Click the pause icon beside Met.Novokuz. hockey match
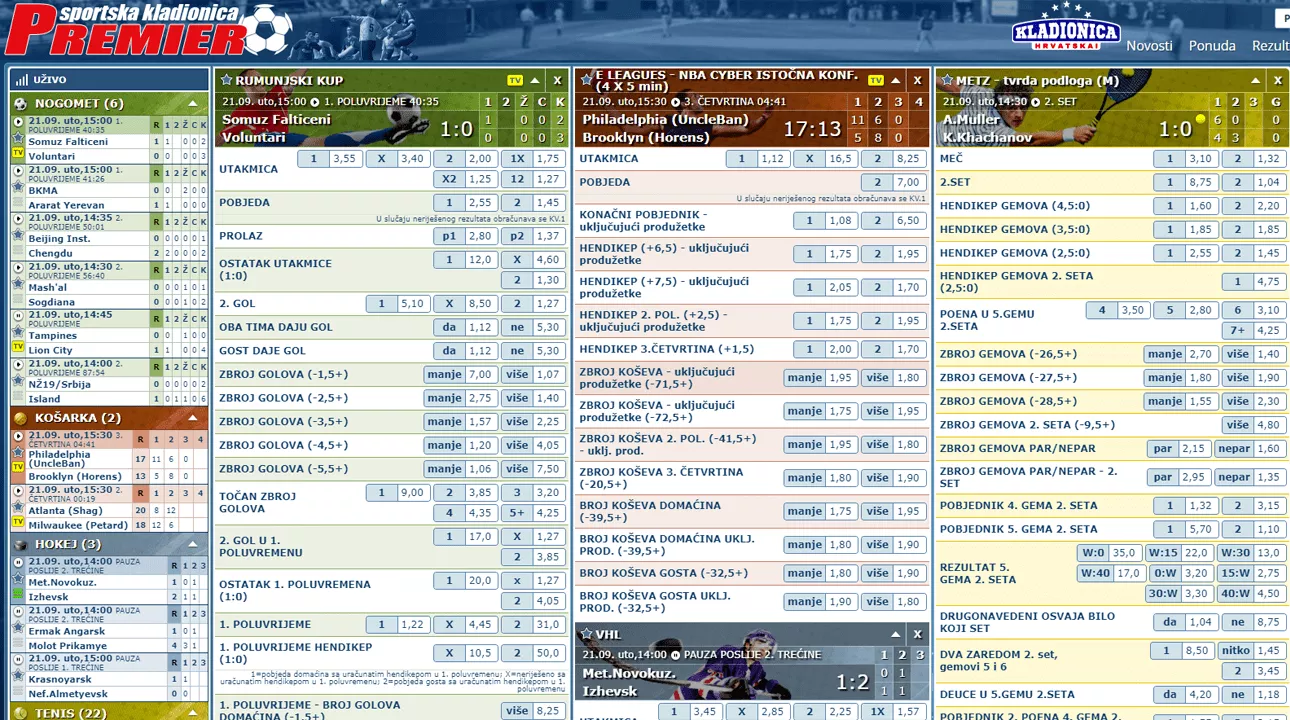 coord(17,563)
